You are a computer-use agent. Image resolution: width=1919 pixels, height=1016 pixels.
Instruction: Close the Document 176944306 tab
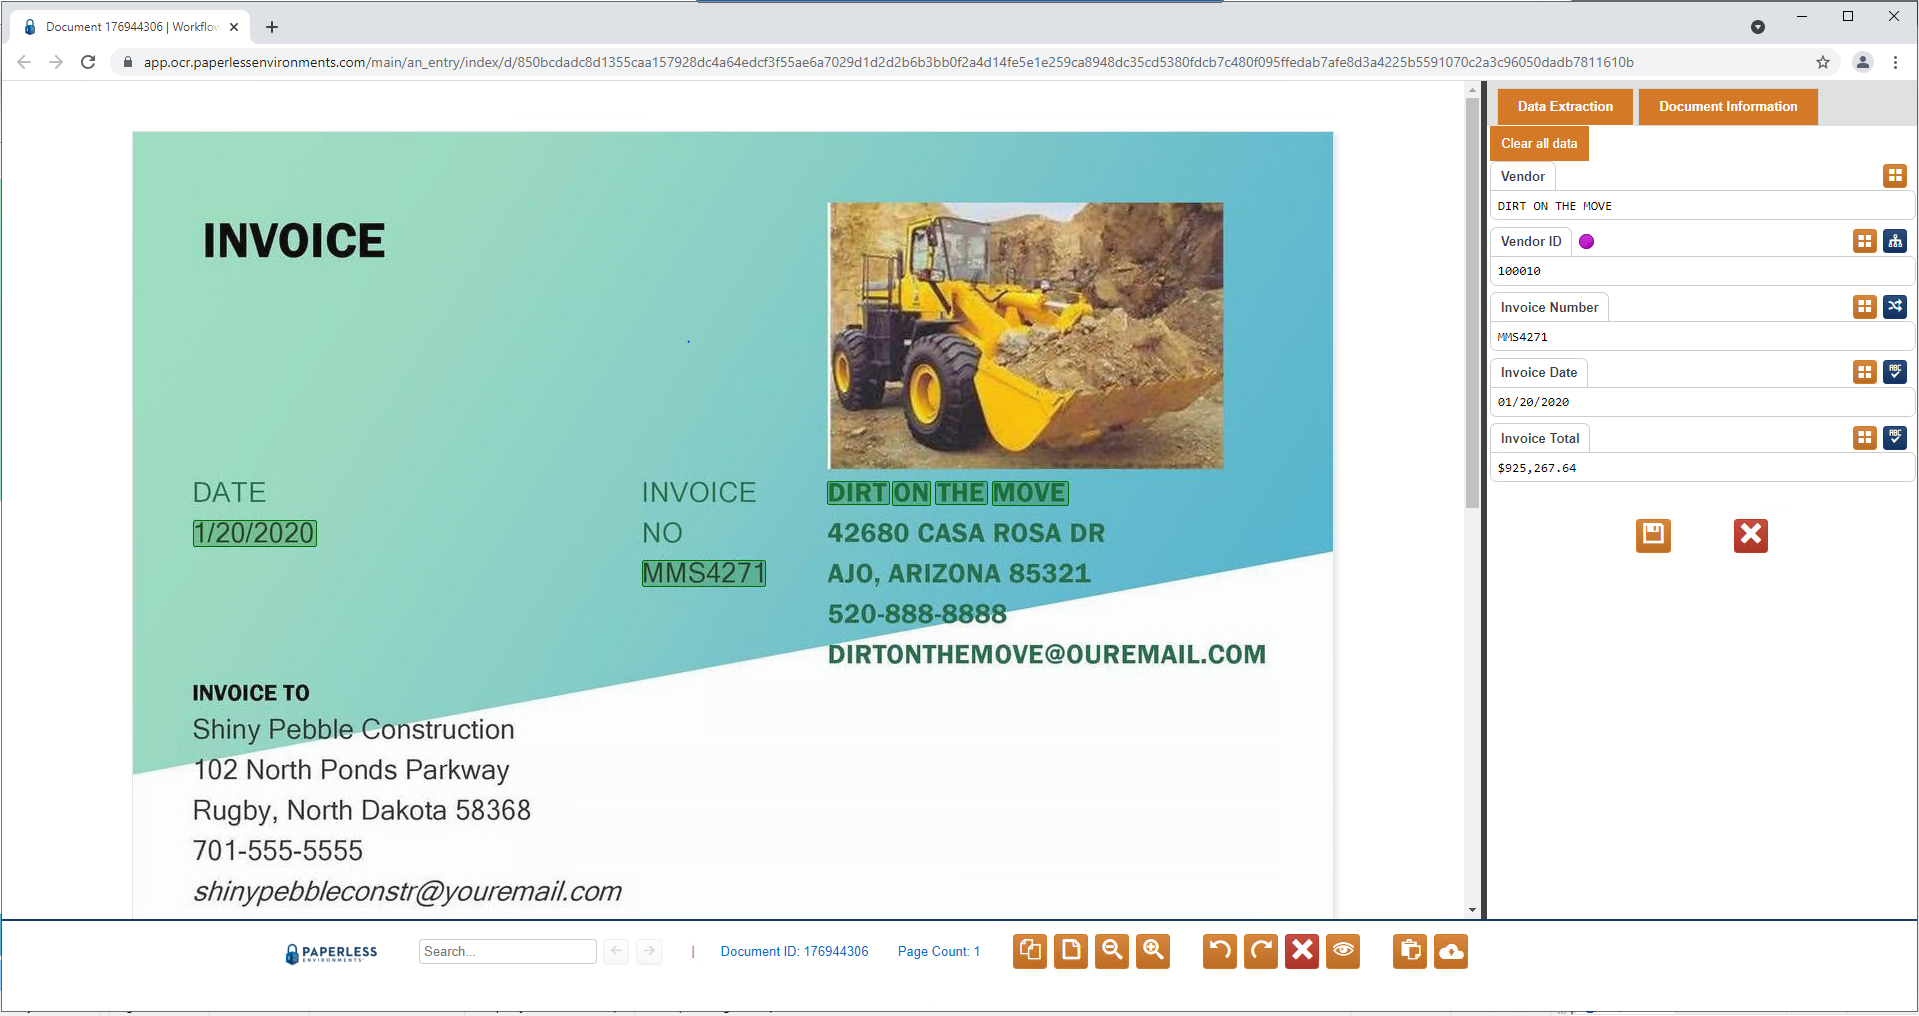coord(234,27)
